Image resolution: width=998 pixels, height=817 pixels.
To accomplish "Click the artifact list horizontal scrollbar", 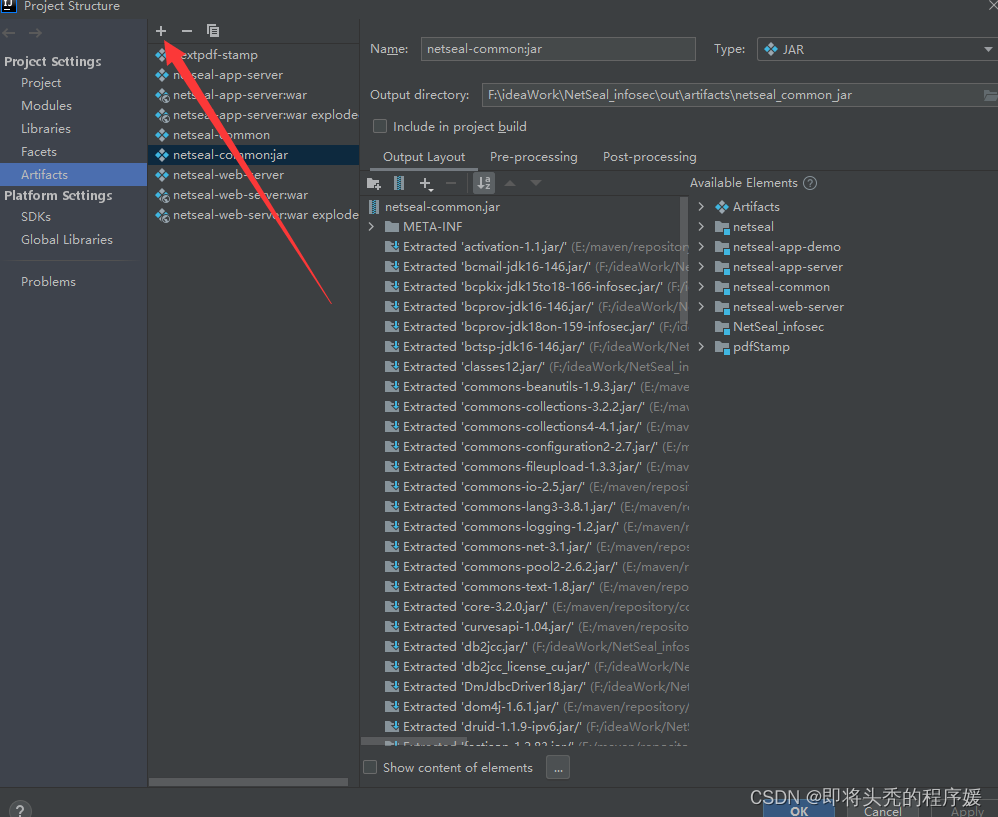I will 248,782.
